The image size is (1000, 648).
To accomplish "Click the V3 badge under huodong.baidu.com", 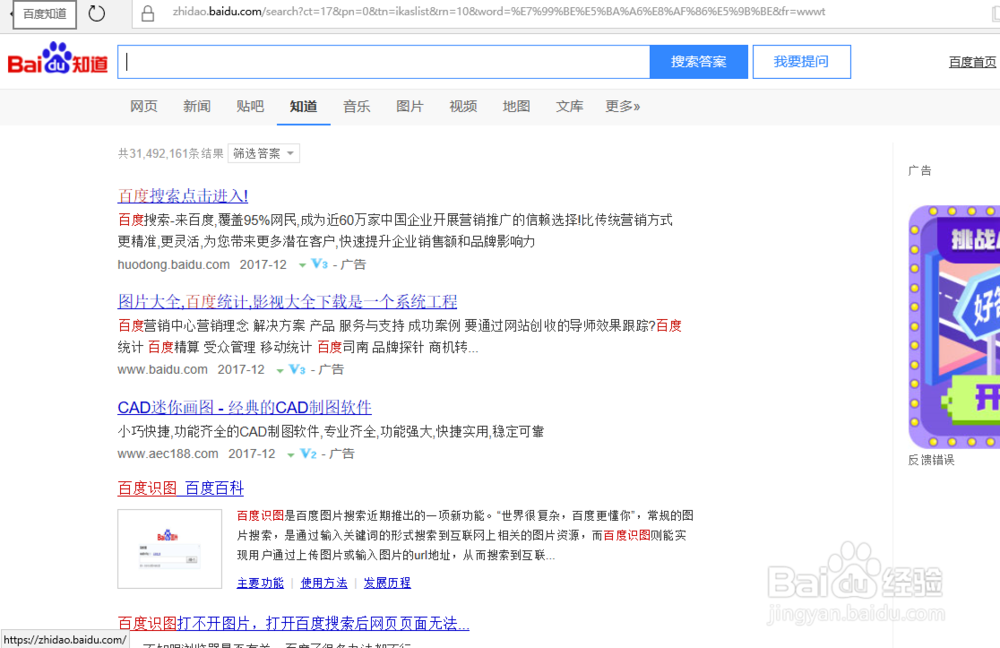I will 319,264.
